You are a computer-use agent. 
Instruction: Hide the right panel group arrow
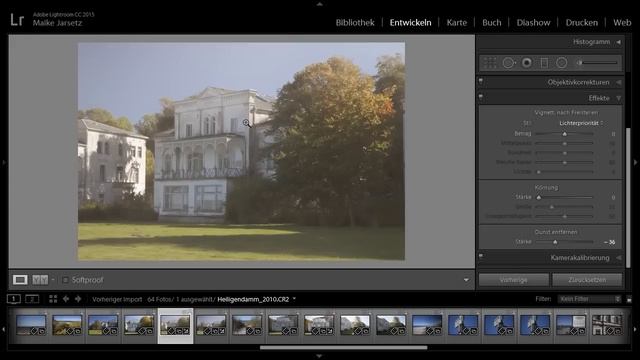point(636,162)
